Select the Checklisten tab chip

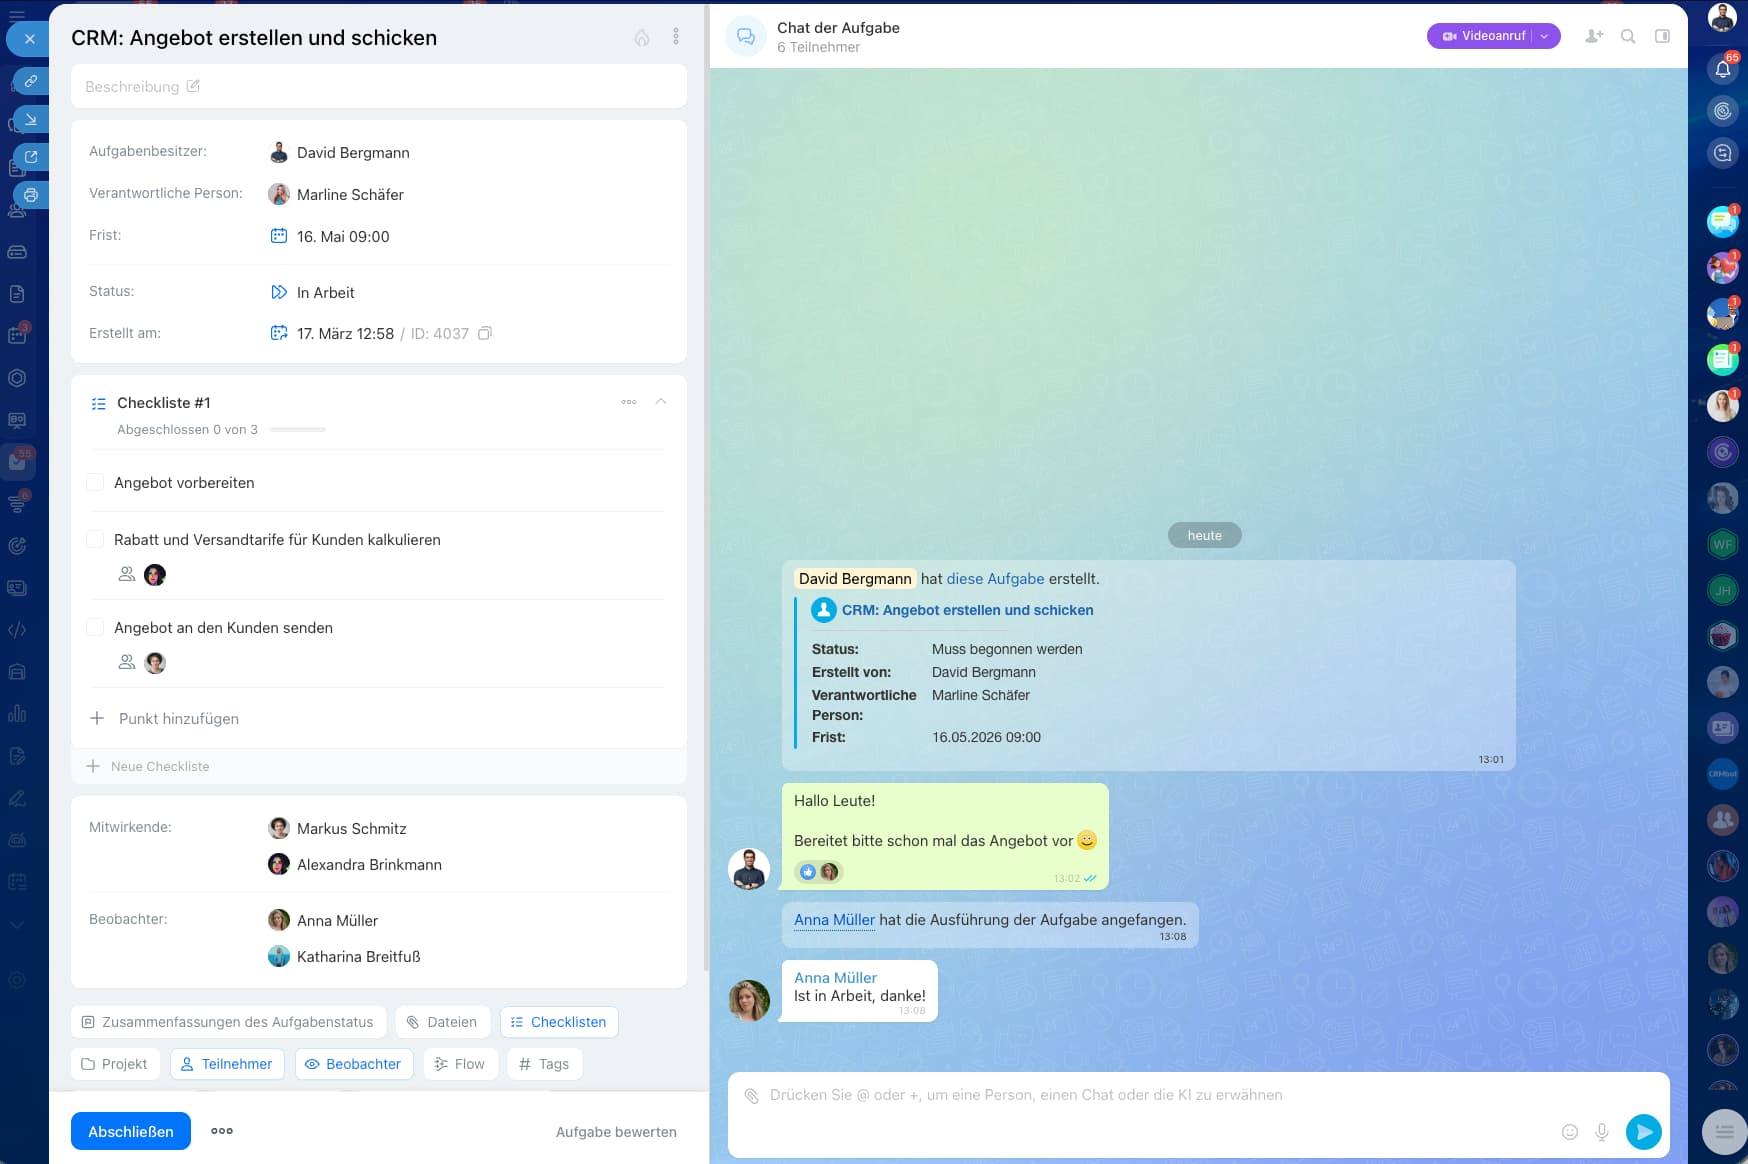[x=558, y=1022]
